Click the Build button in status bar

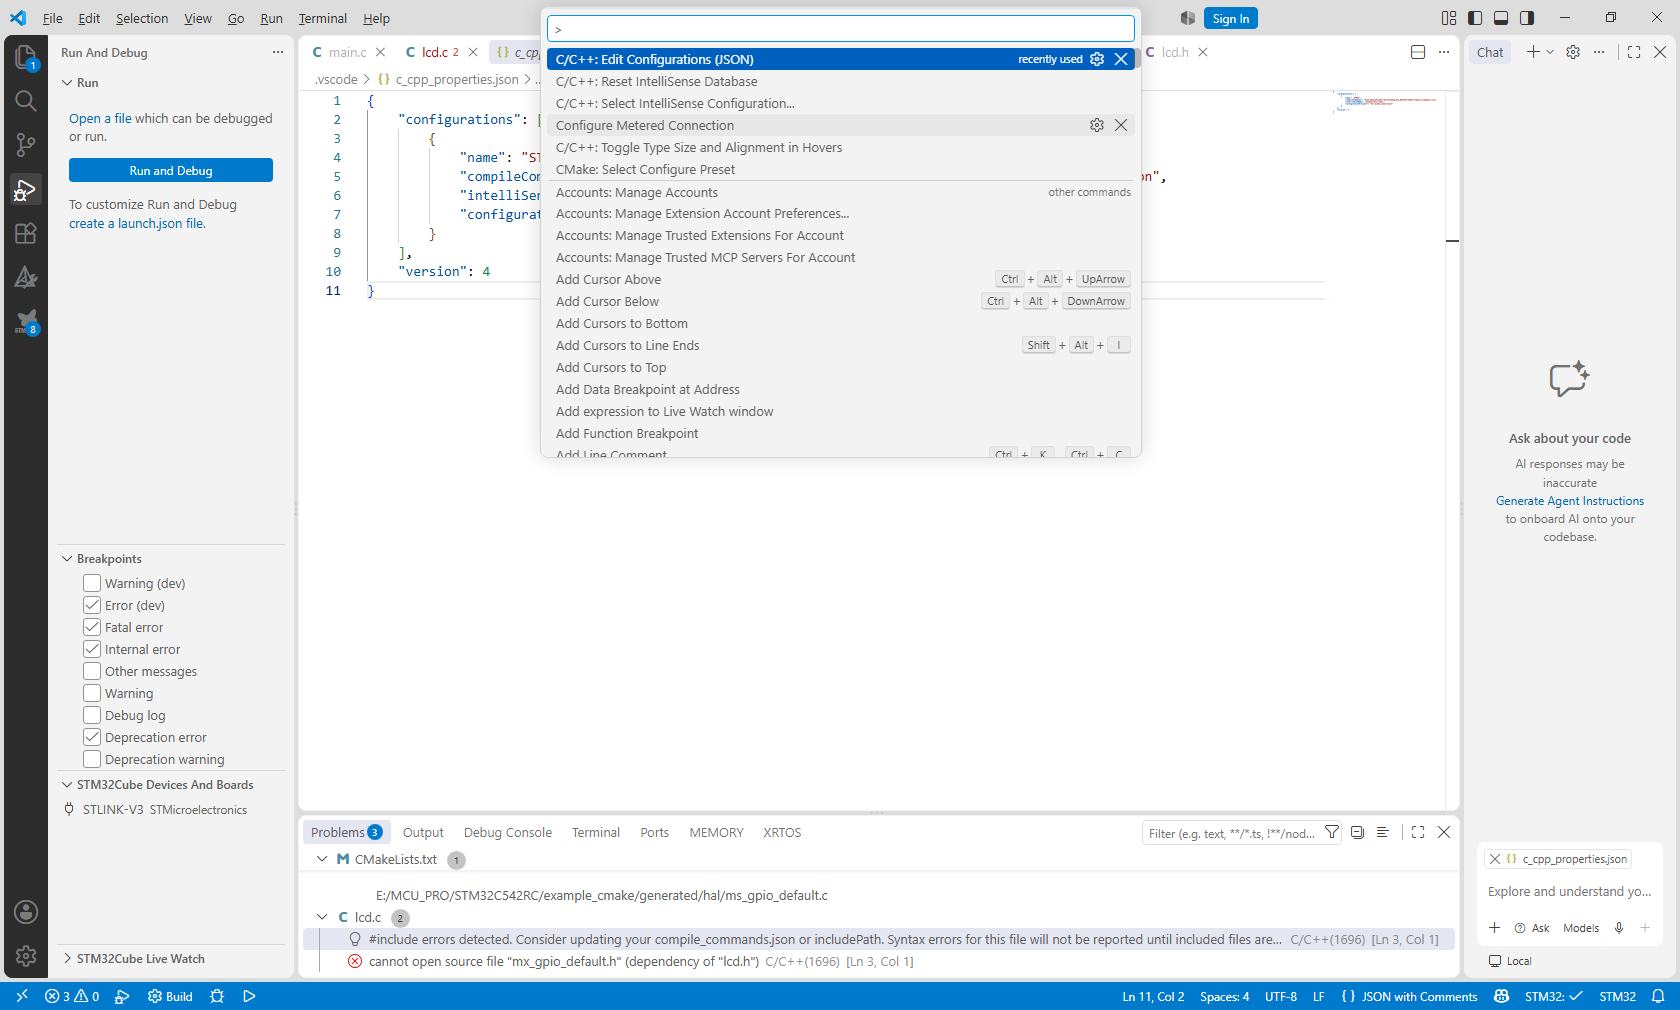pyautogui.click(x=170, y=996)
